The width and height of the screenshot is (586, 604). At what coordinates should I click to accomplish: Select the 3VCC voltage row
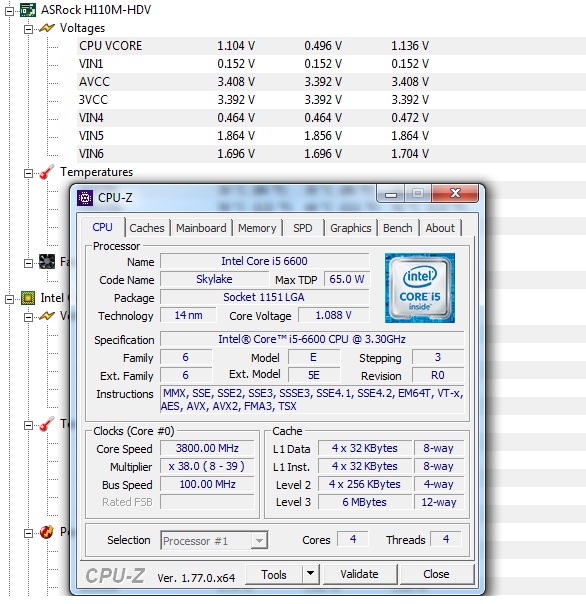pyautogui.click(x=331, y=100)
